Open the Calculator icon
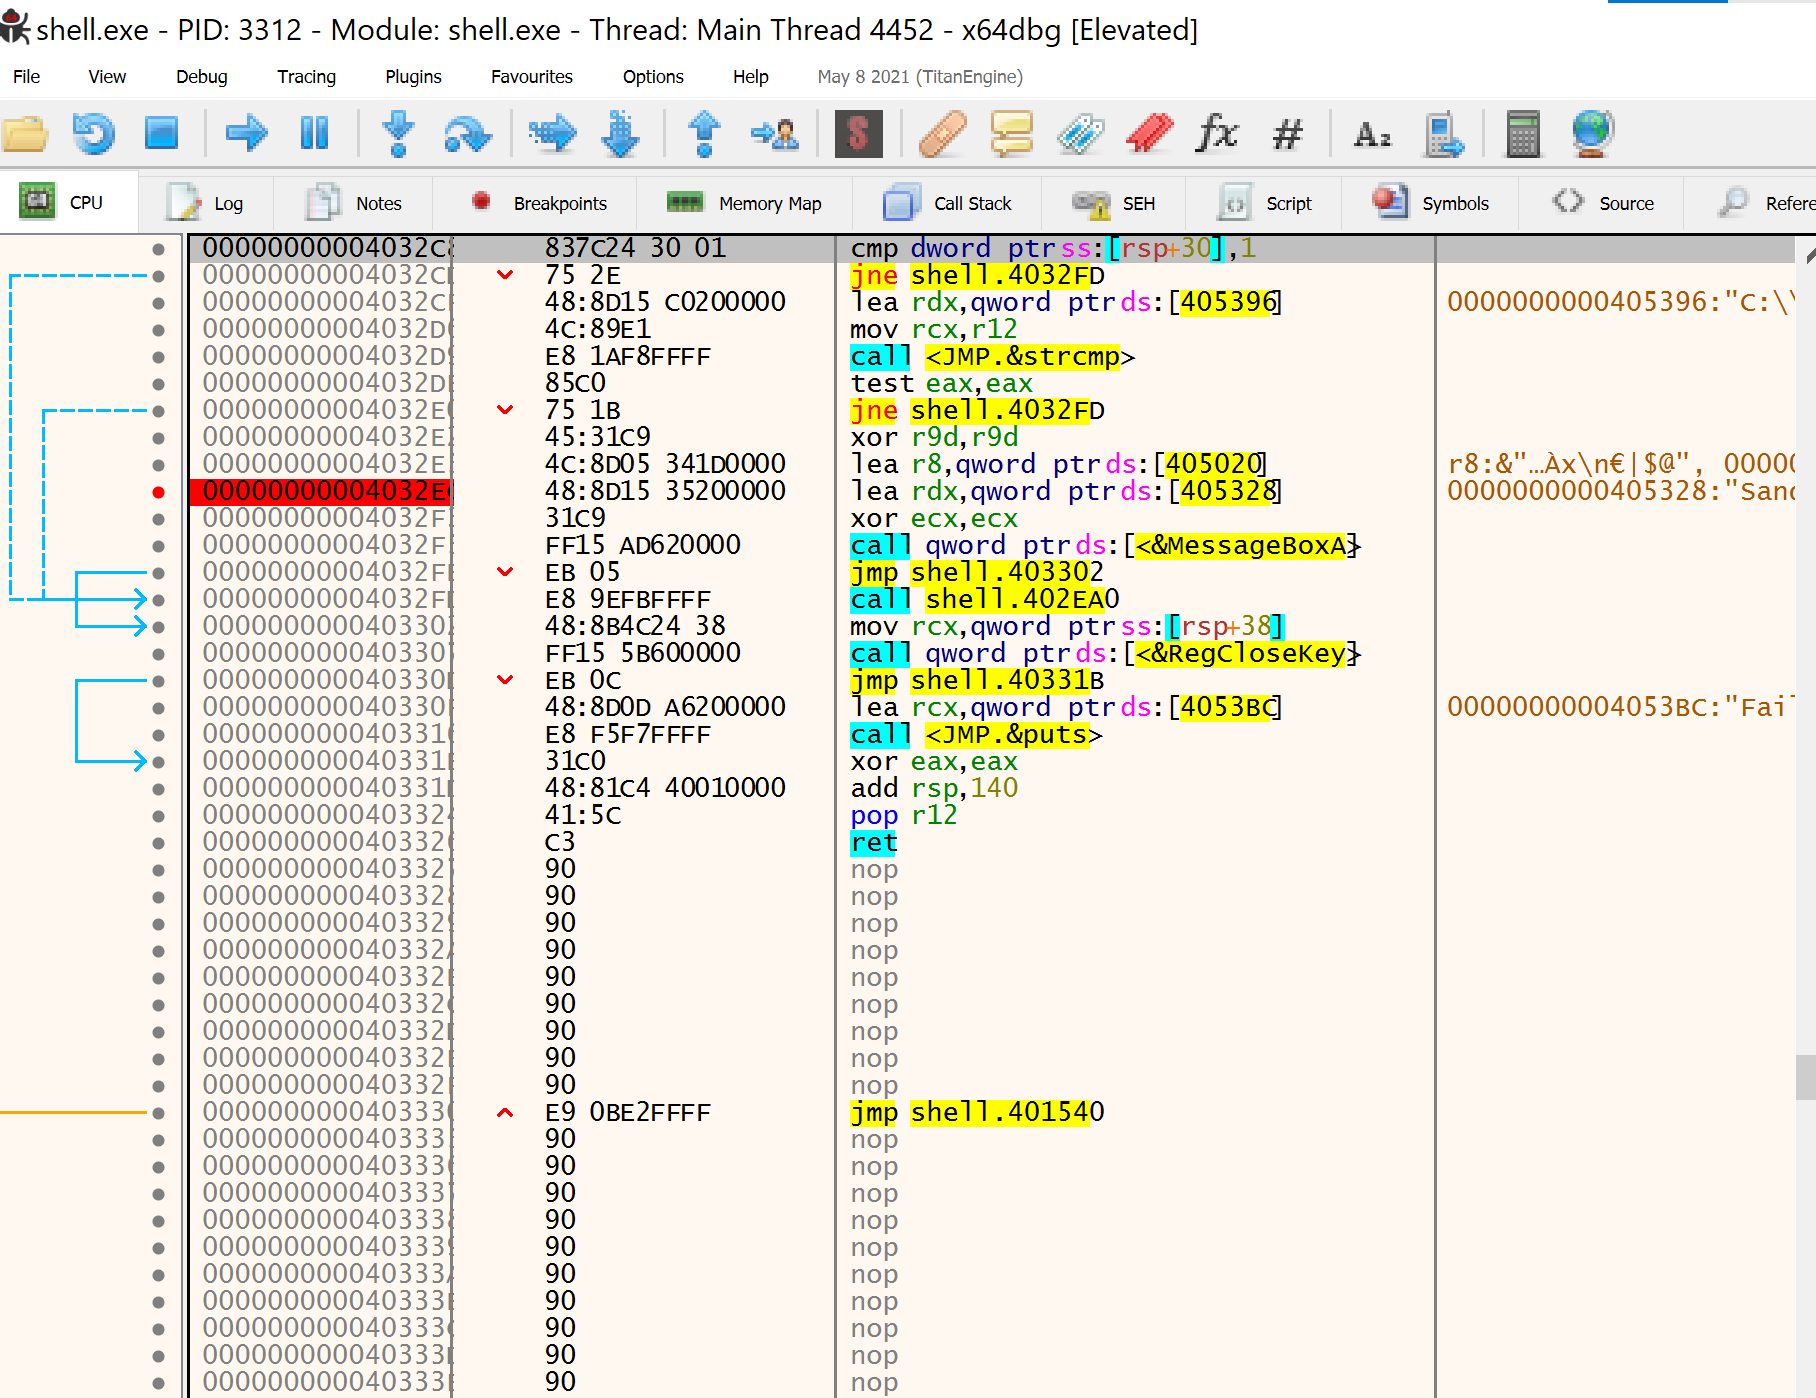Screen dimensions: 1816x1398 pyautogui.click(x=1523, y=133)
